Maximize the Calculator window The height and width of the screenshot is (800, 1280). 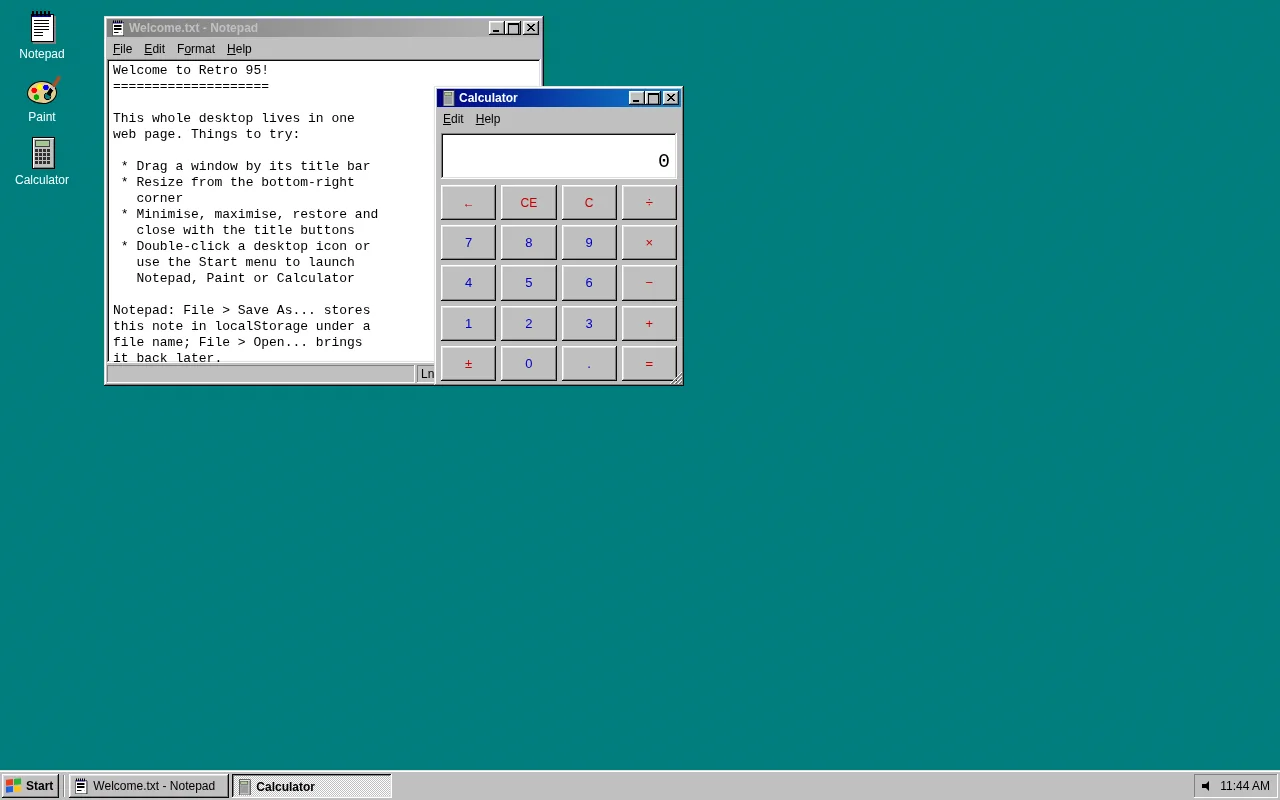click(x=653, y=98)
